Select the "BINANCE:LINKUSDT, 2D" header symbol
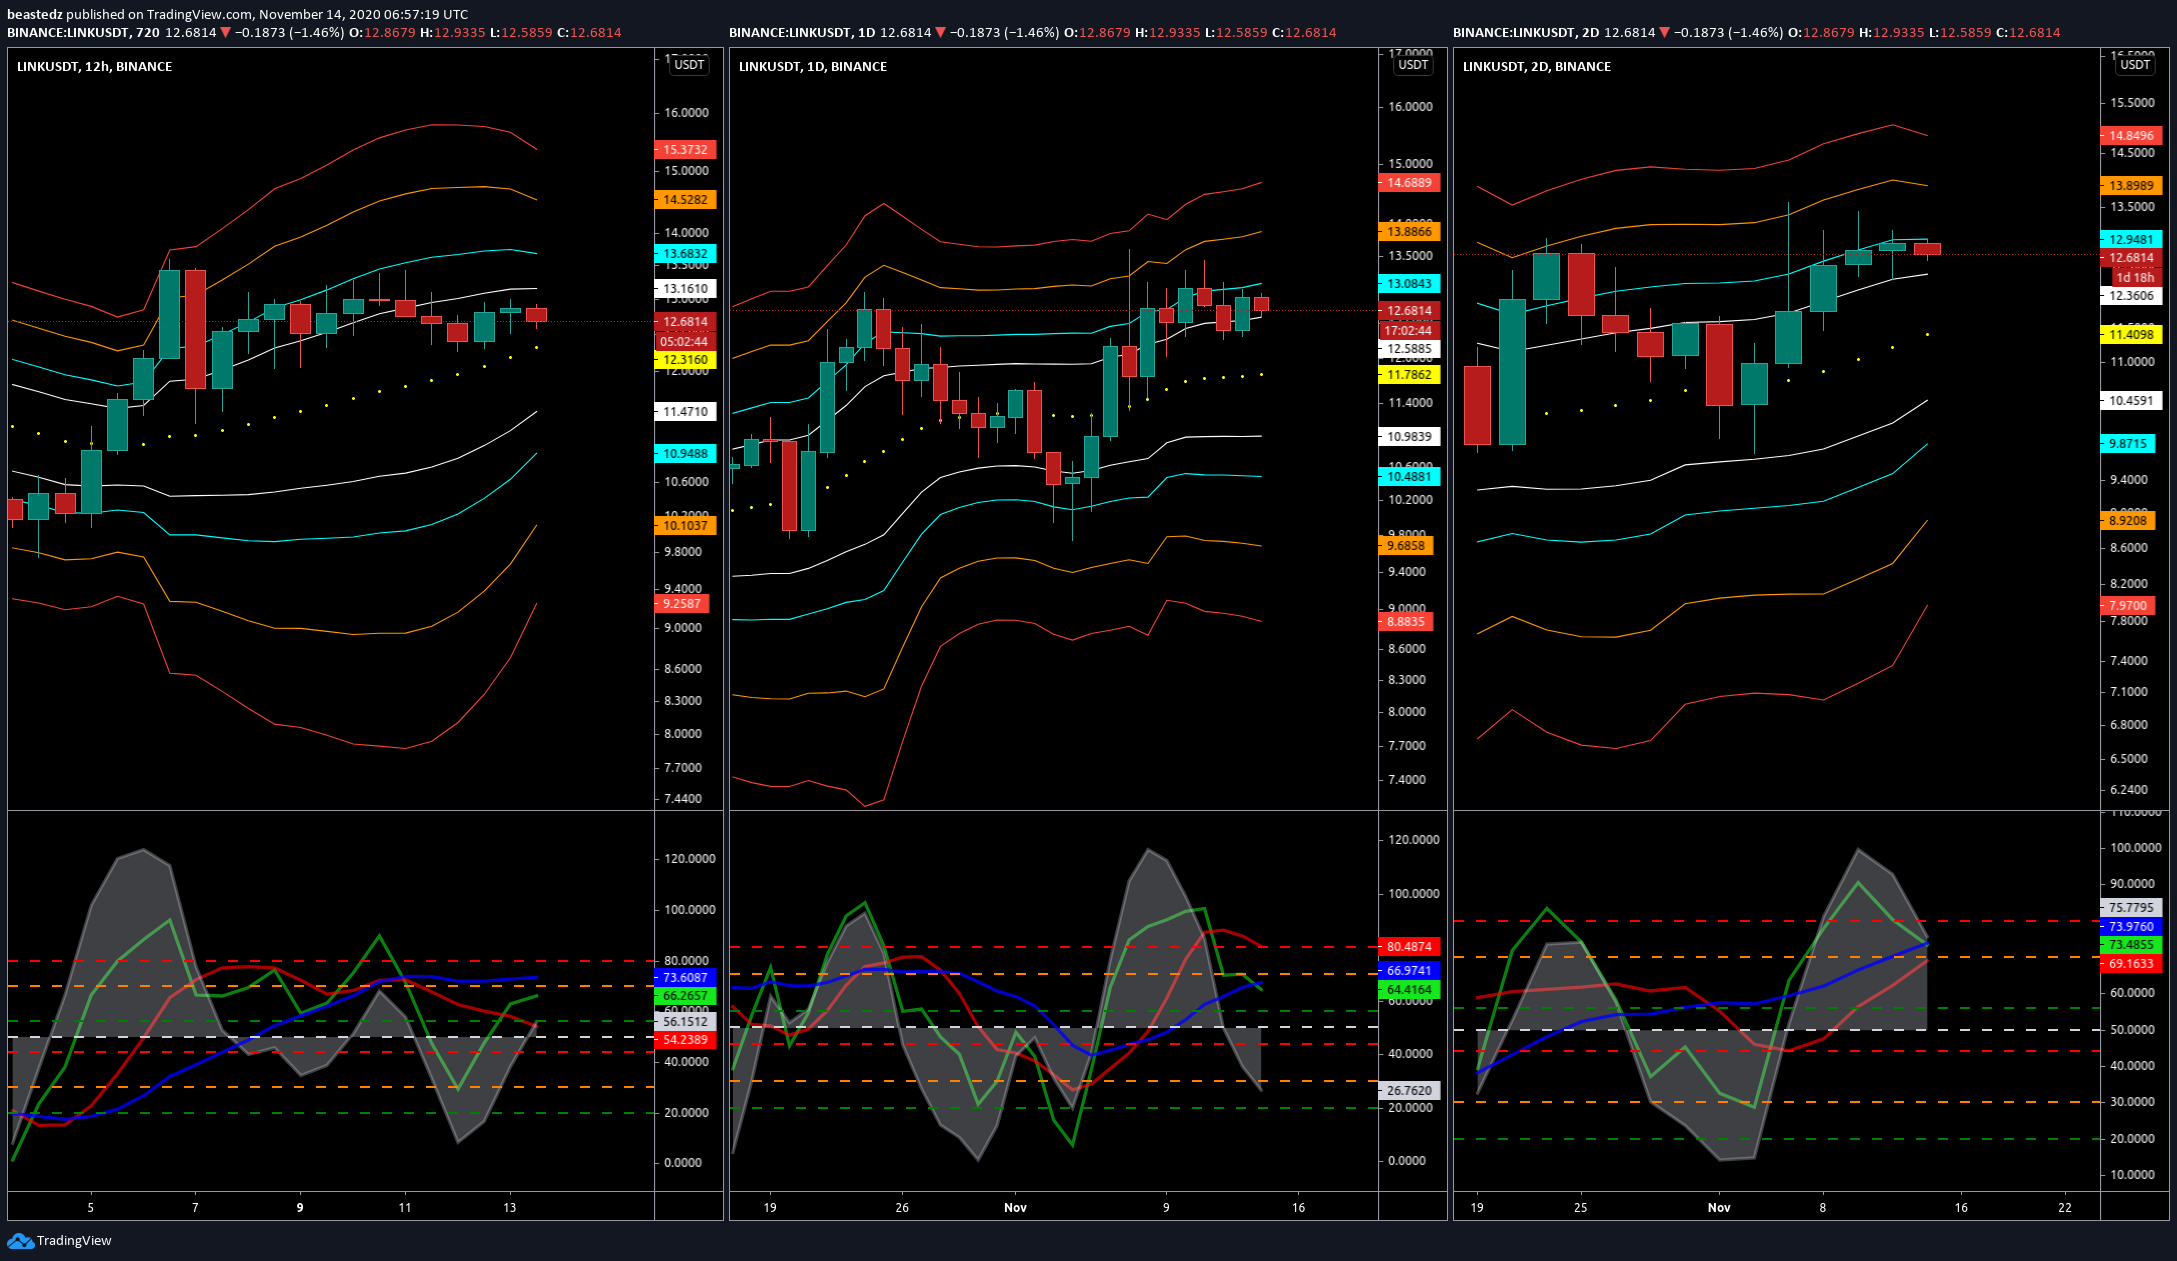 (x=1526, y=33)
